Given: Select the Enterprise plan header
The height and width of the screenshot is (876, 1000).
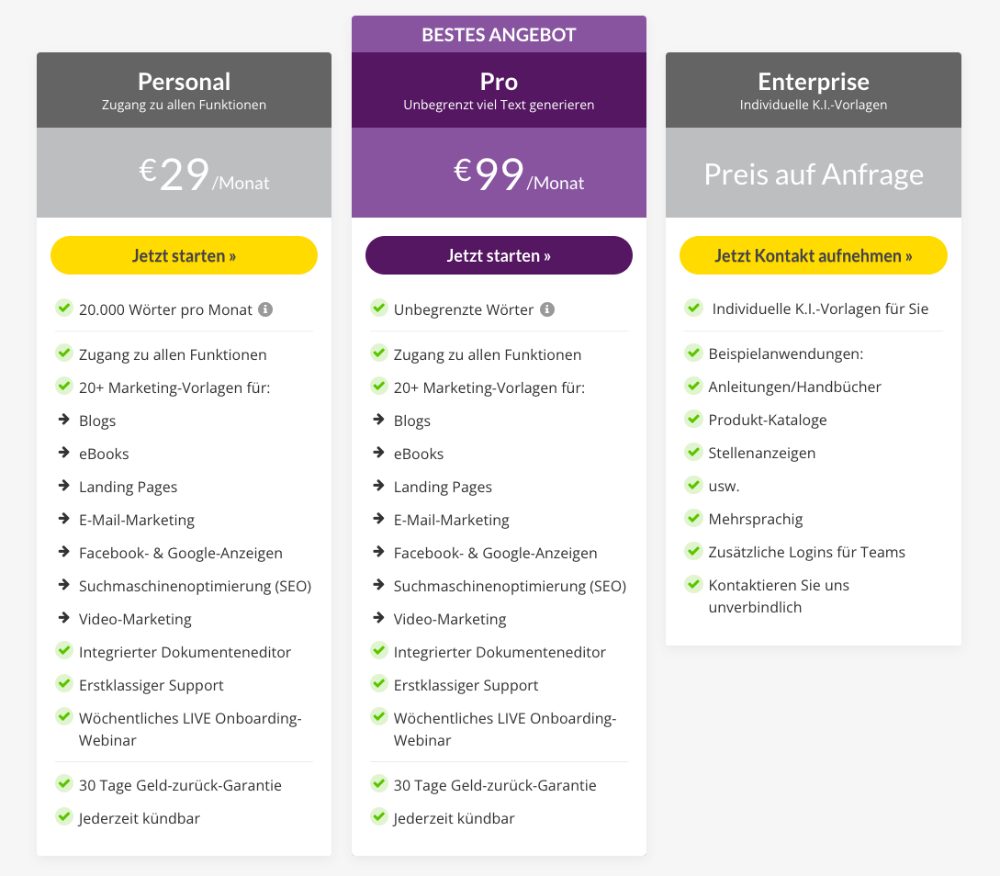Looking at the screenshot, I should [813, 90].
